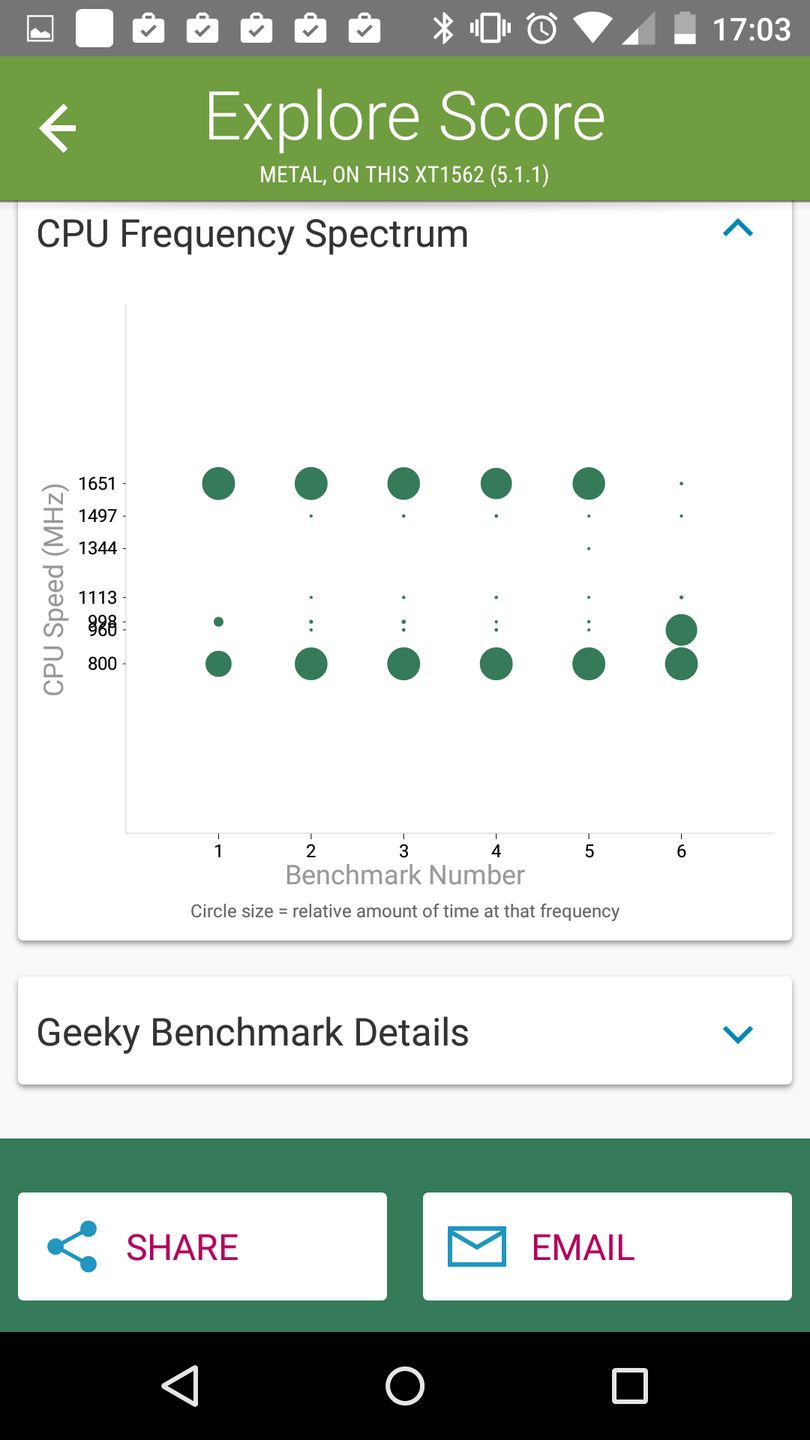Collapse the CPU Frequency Spectrum section
Screen dimensions: 810x1440
tap(737, 229)
